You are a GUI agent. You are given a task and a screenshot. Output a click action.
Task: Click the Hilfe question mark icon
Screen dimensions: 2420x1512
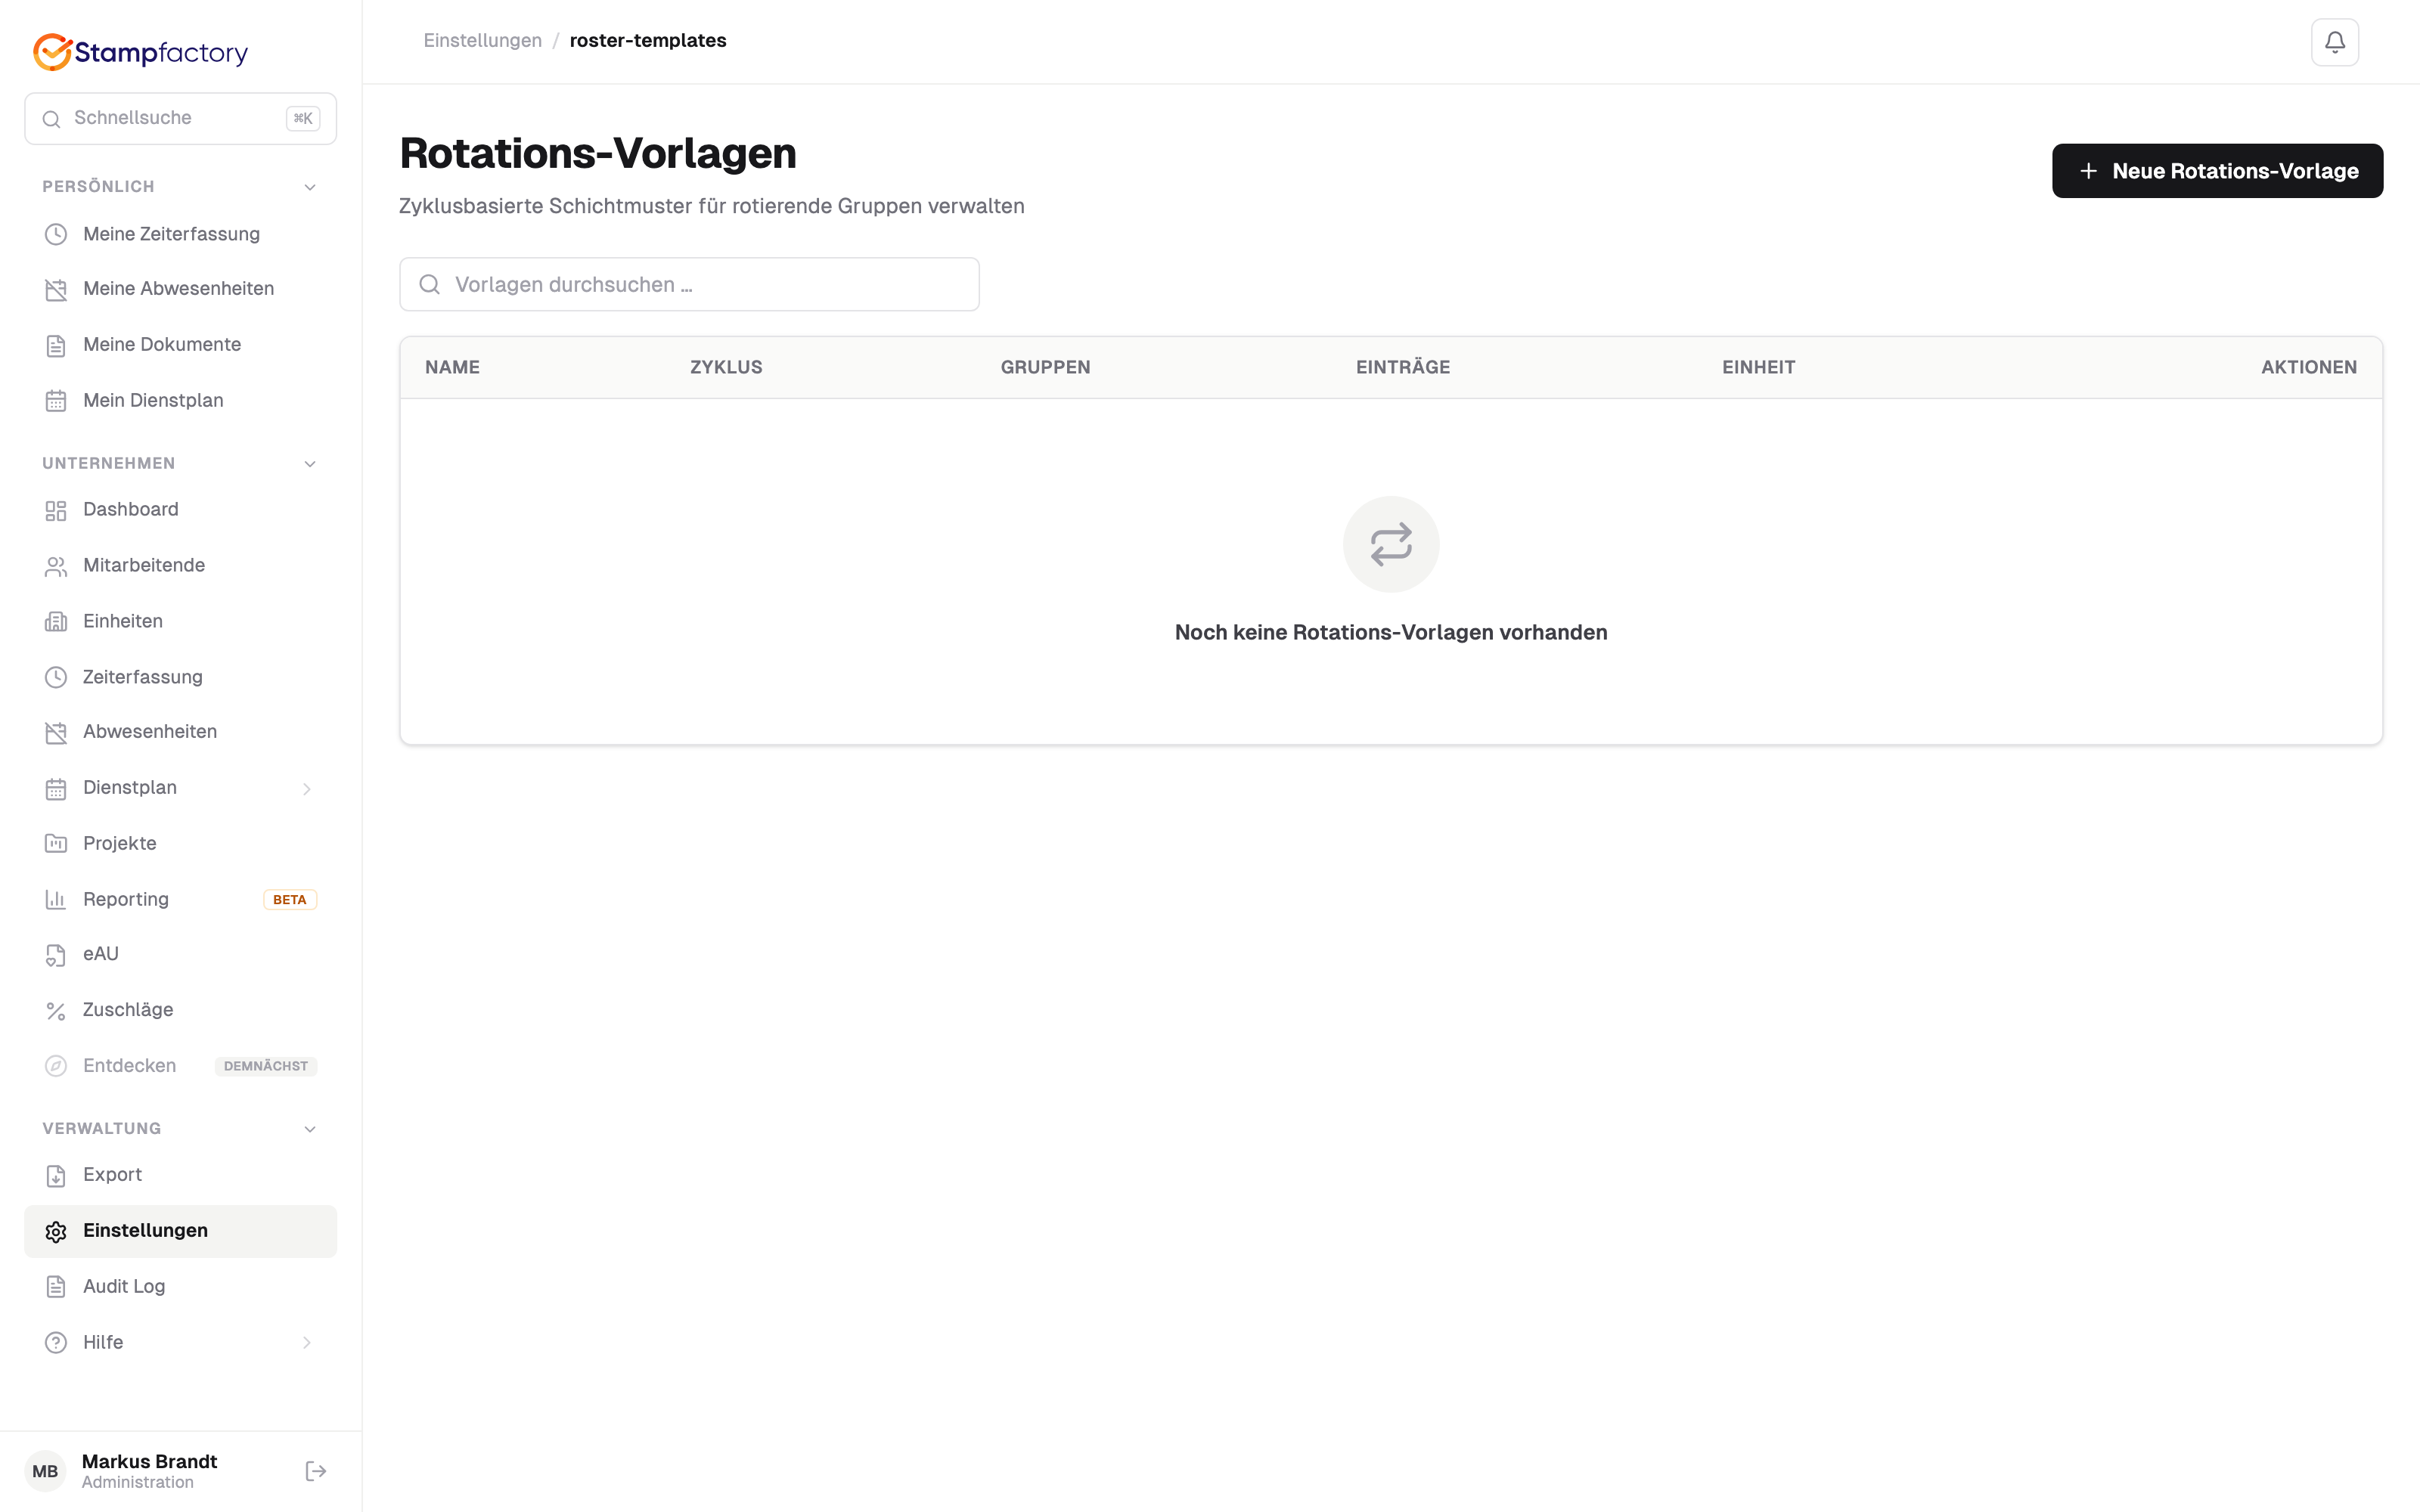tap(56, 1343)
